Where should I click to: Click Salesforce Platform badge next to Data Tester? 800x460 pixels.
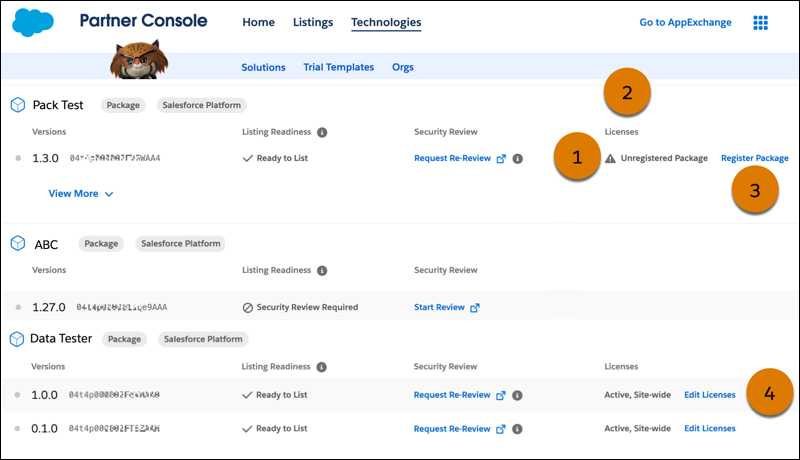(x=203, y=339)
